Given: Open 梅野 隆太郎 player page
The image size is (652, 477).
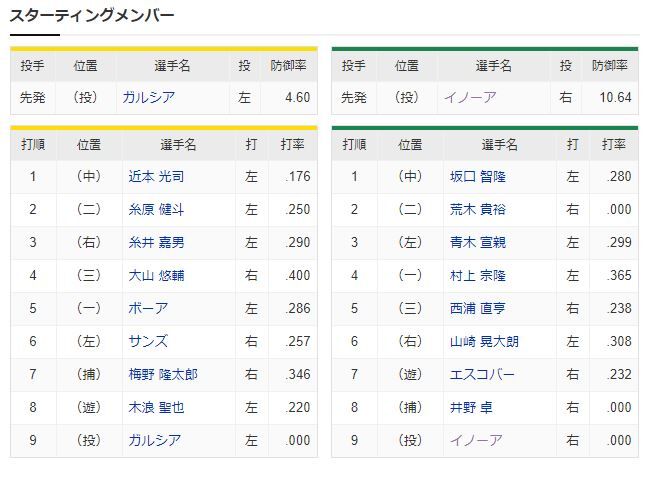Looking at the screenshot, I should (163, 374).
